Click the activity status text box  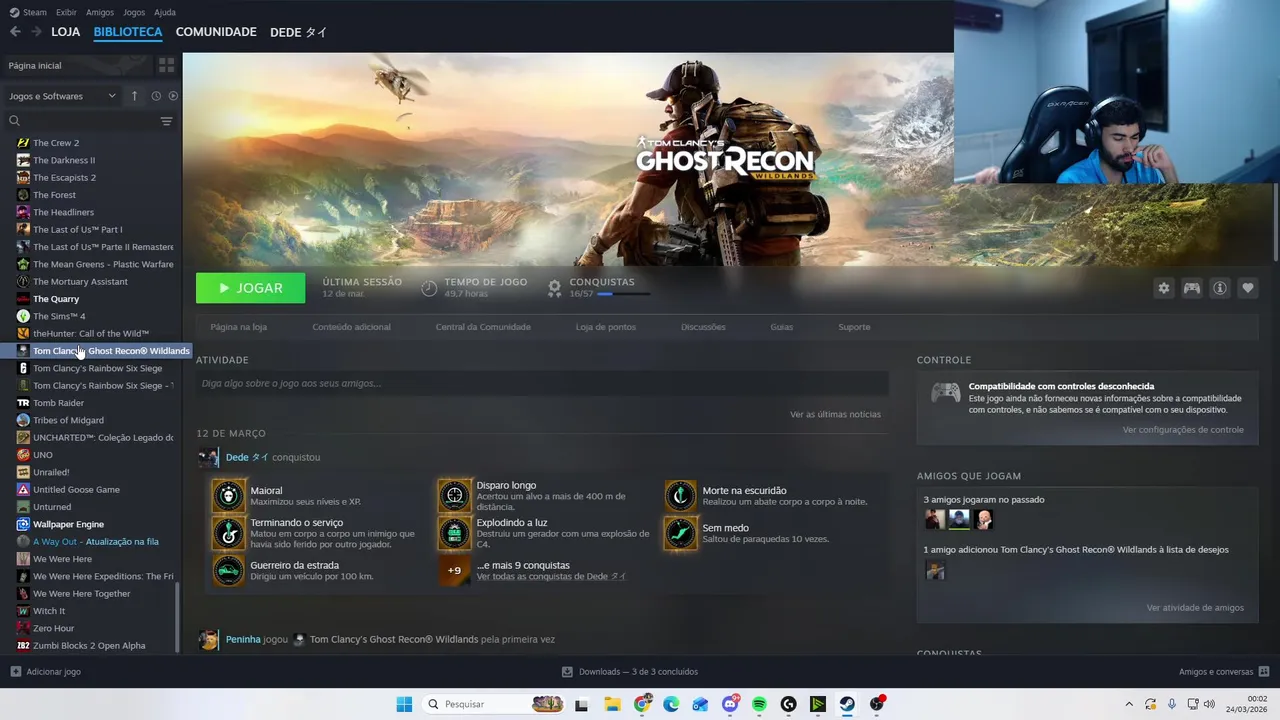pos(542,383)
